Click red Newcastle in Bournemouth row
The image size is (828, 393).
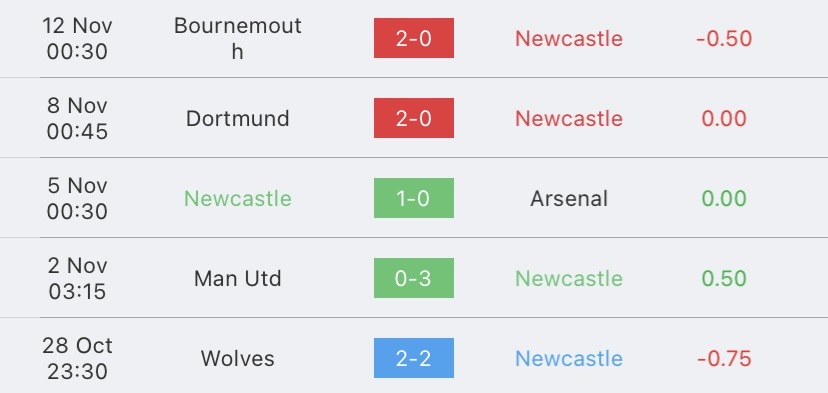[569, 38]
